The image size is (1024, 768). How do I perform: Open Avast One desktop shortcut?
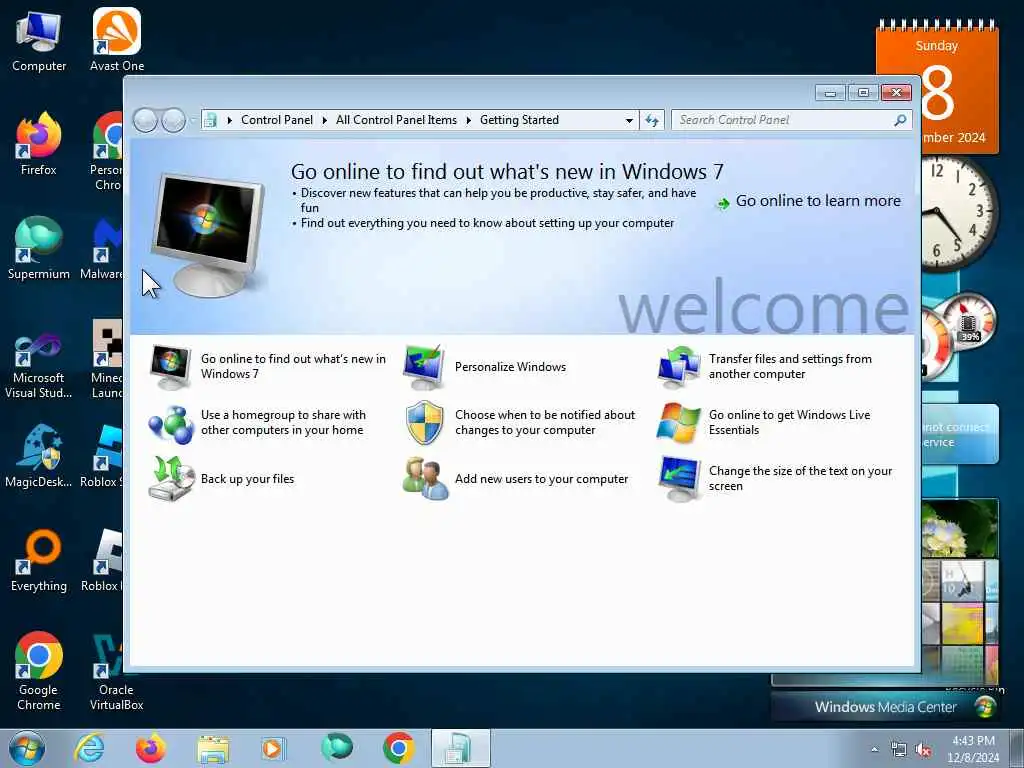tap(117, 41)
